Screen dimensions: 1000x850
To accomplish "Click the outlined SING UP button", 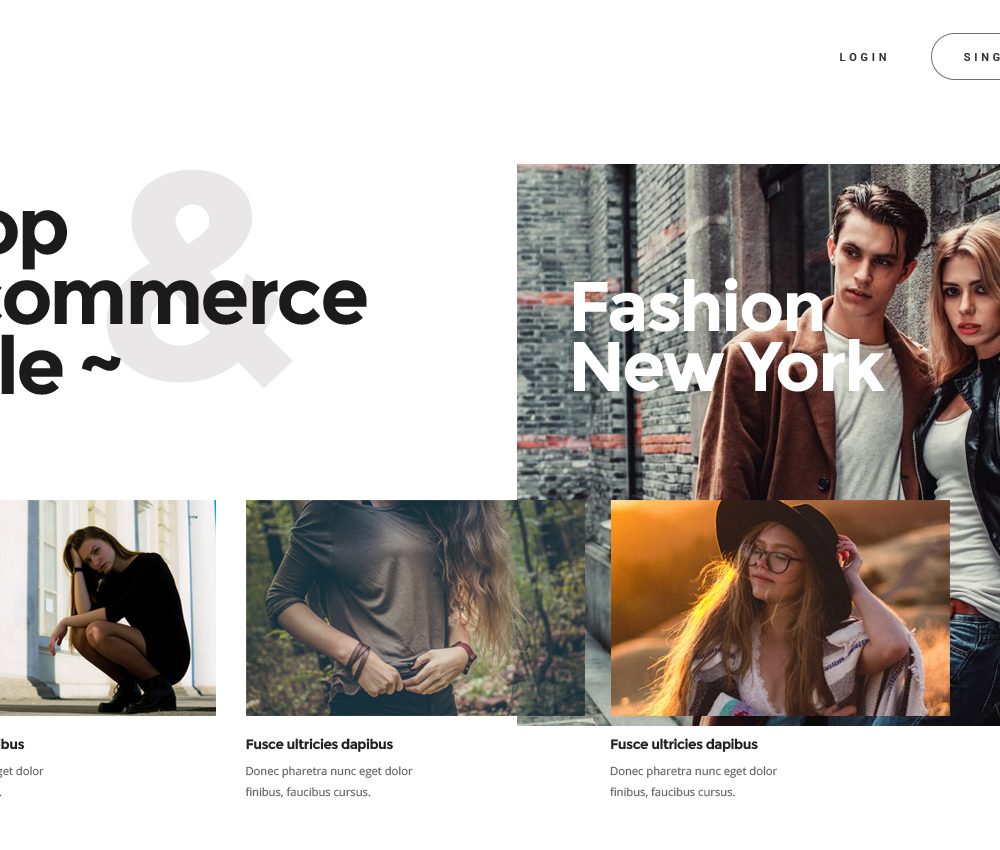I will (x=966, y=57).
